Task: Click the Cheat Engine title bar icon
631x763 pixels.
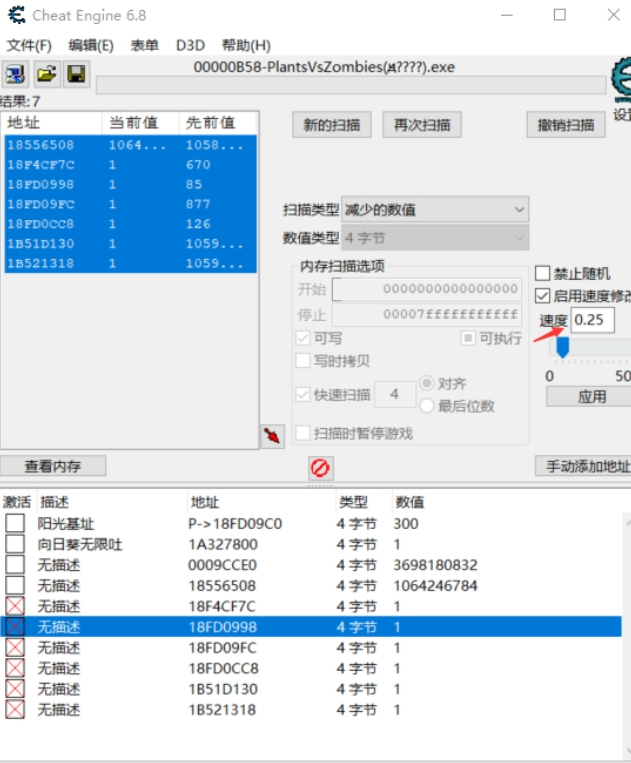Action: tap(17, 15)
